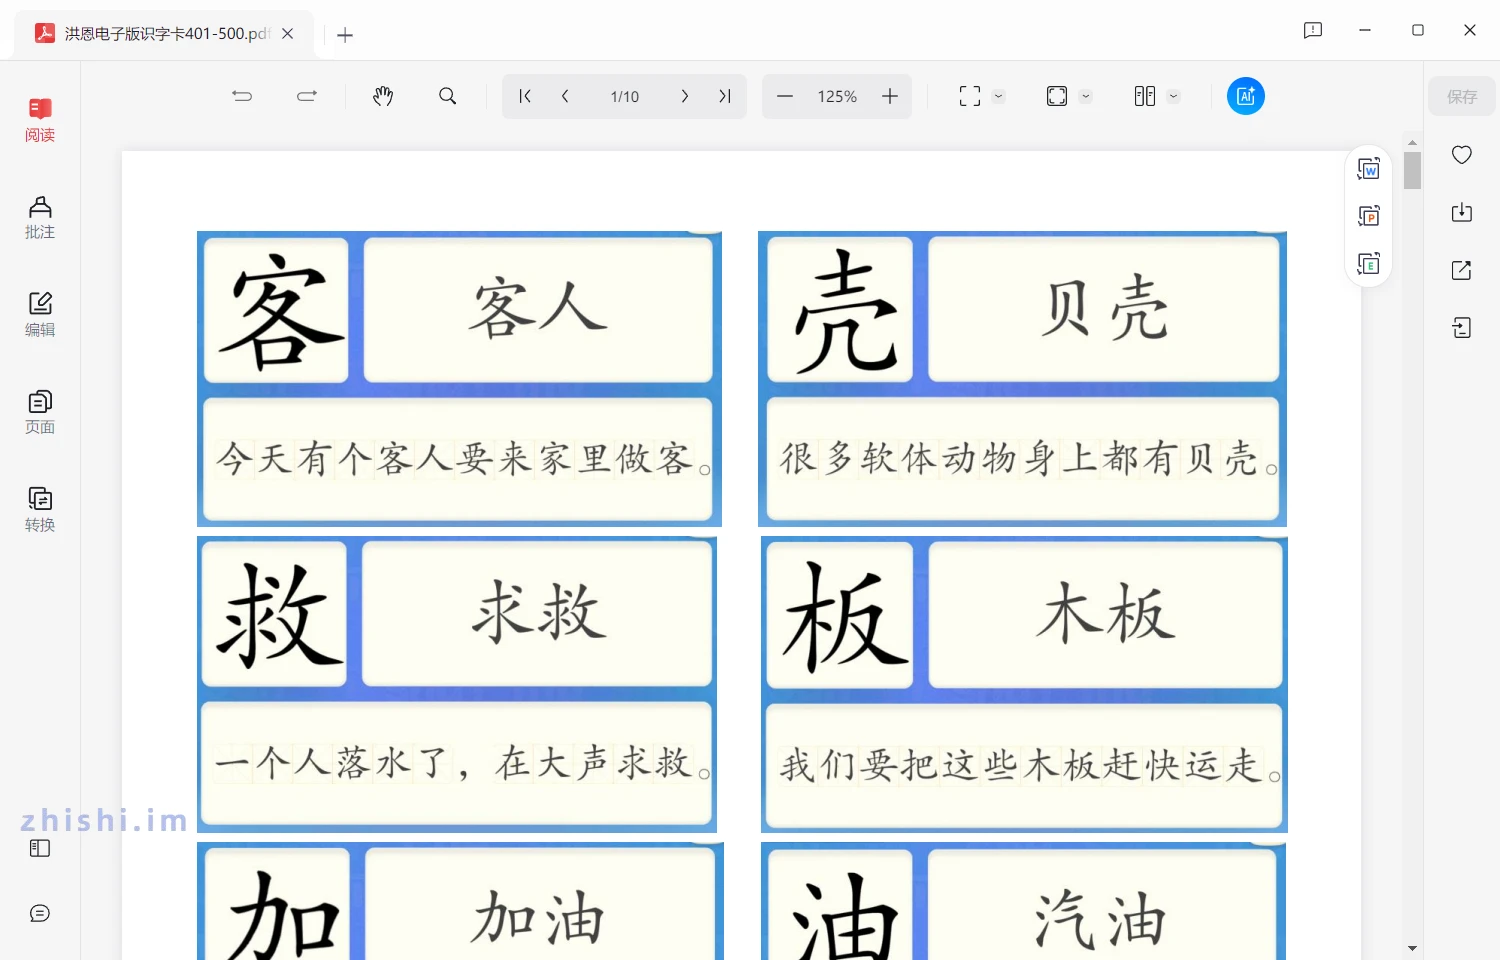
Task: Go to the next page
Action: pyautogui.click(x=685, y=96)
